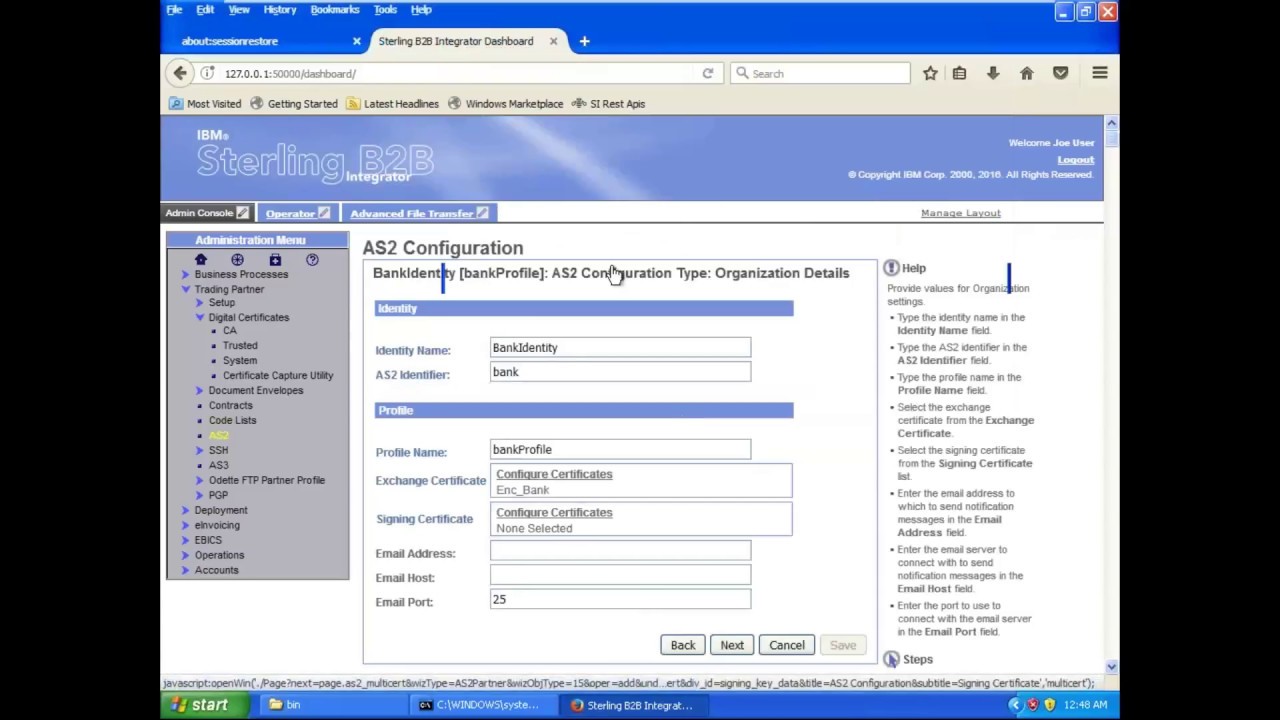Reload the dashboard page
The height and width of the screenshot is (720, 1280).
pos(708,73)
